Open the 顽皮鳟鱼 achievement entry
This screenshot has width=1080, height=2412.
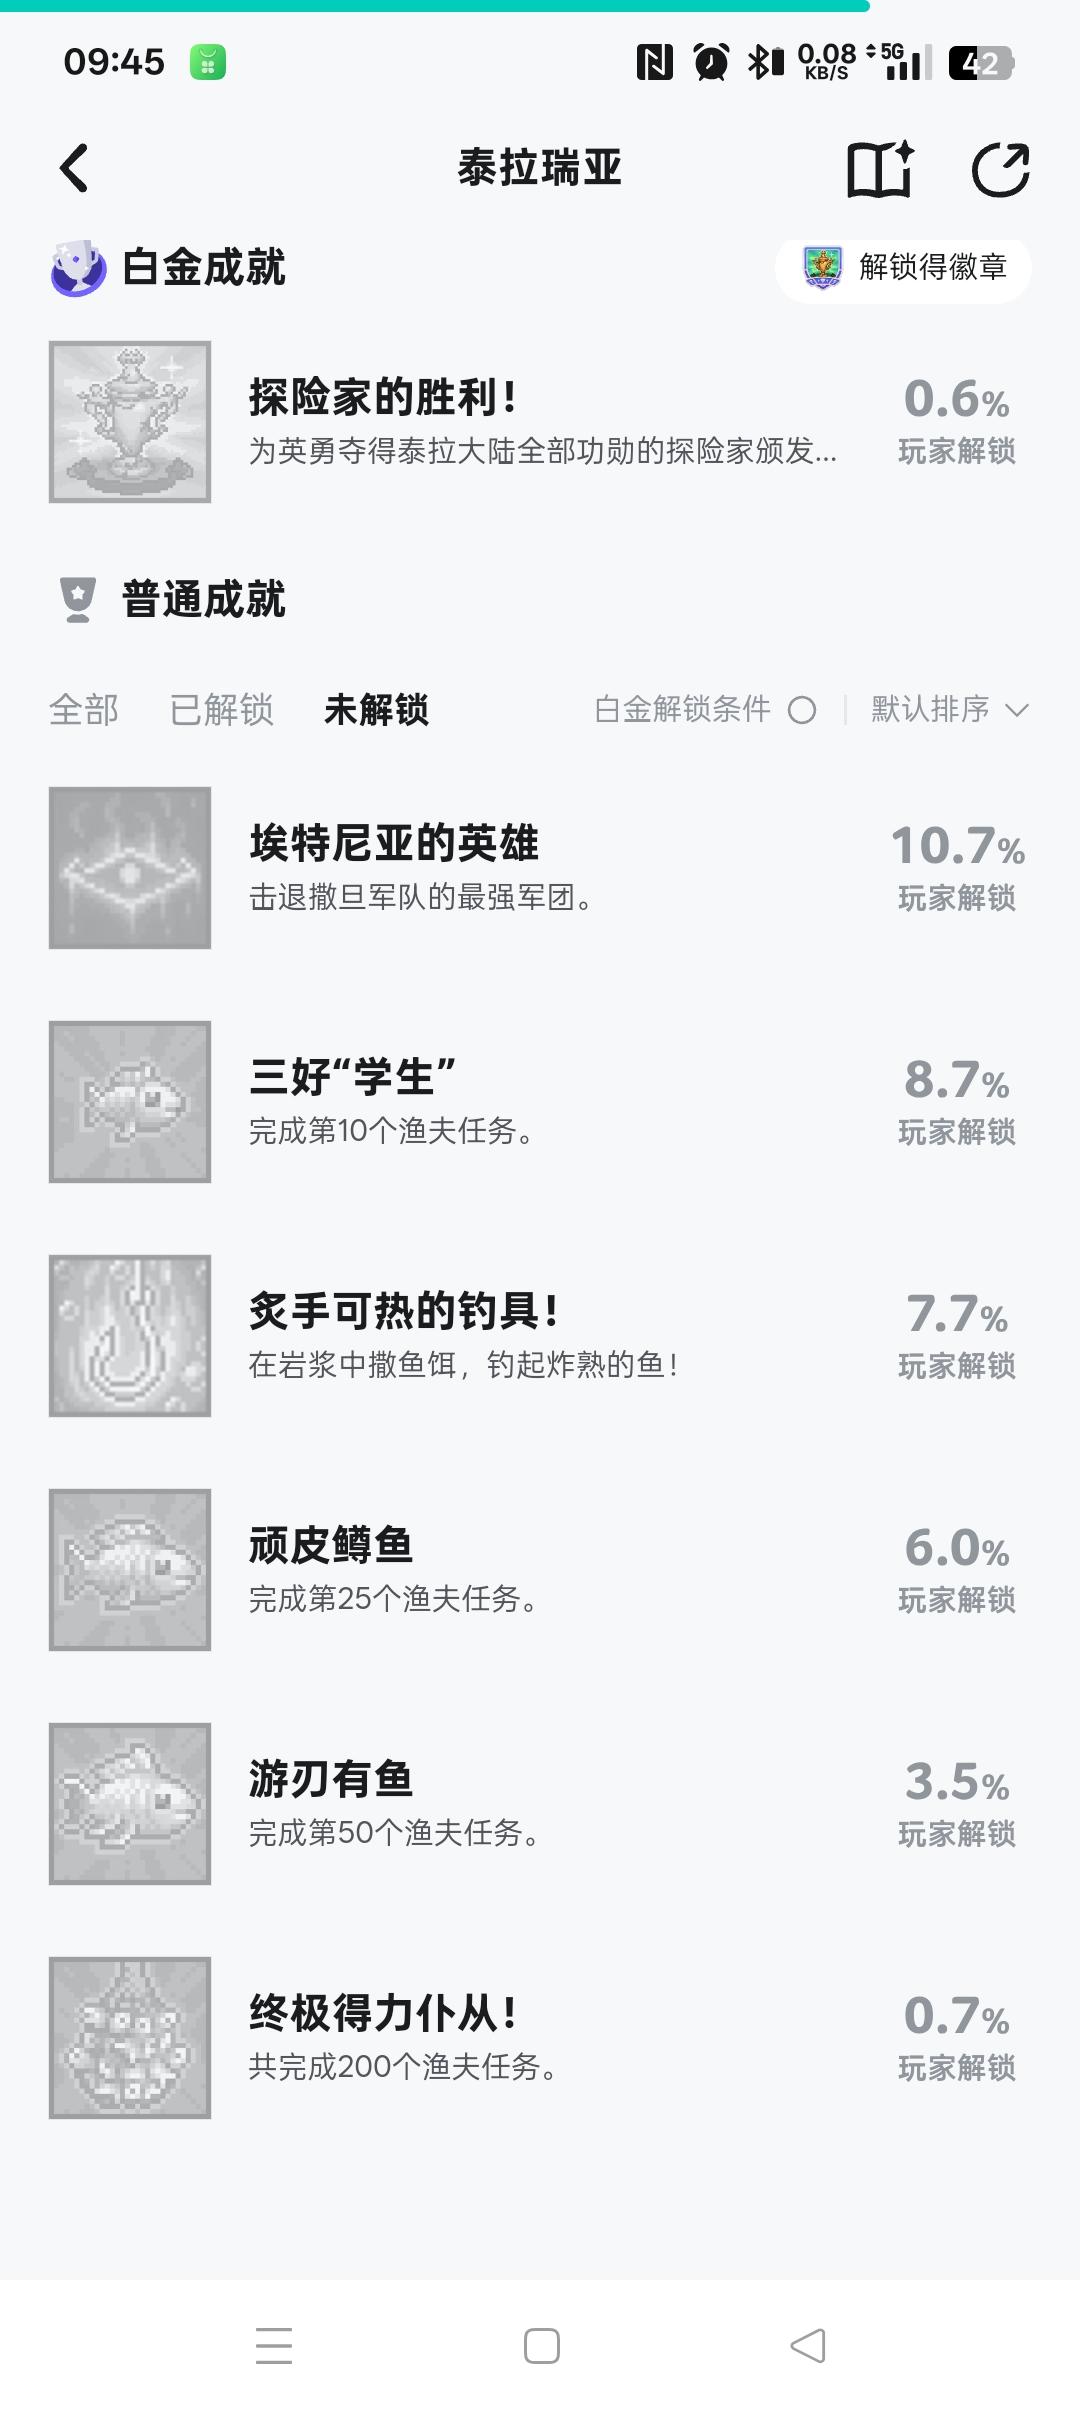pos(540,1570)
